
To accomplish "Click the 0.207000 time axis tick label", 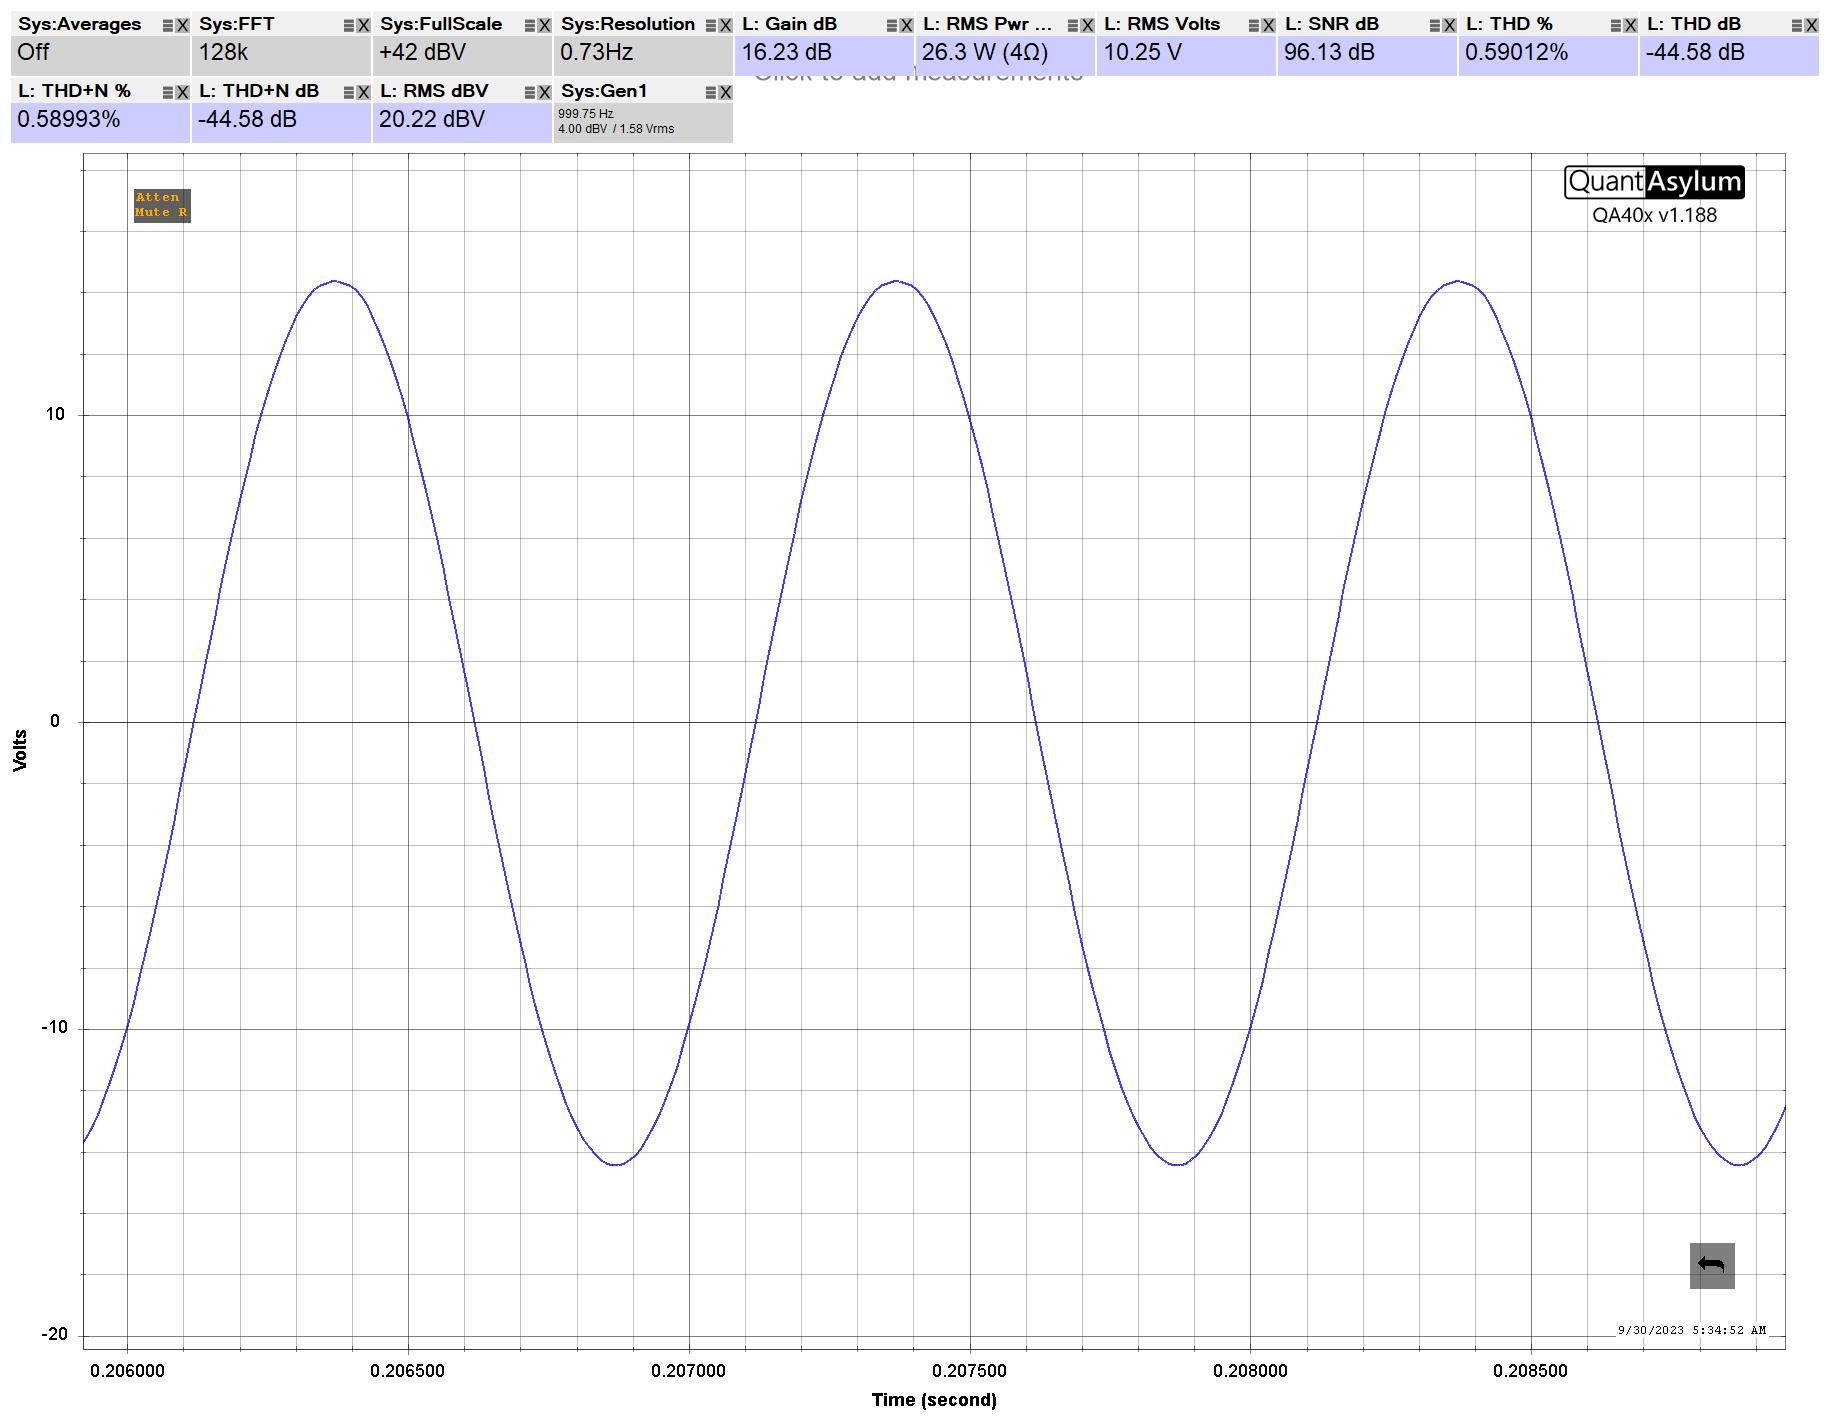I will tap(688, 1371).
